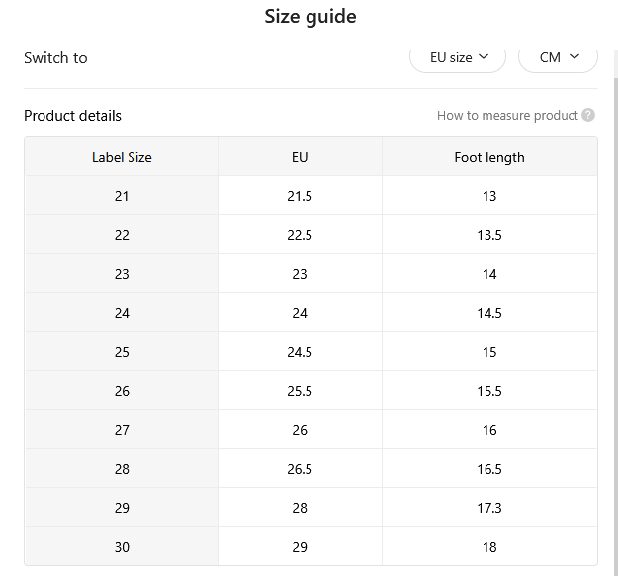
Task: Open the CM unit dropdown
Action: pos(558,58)
